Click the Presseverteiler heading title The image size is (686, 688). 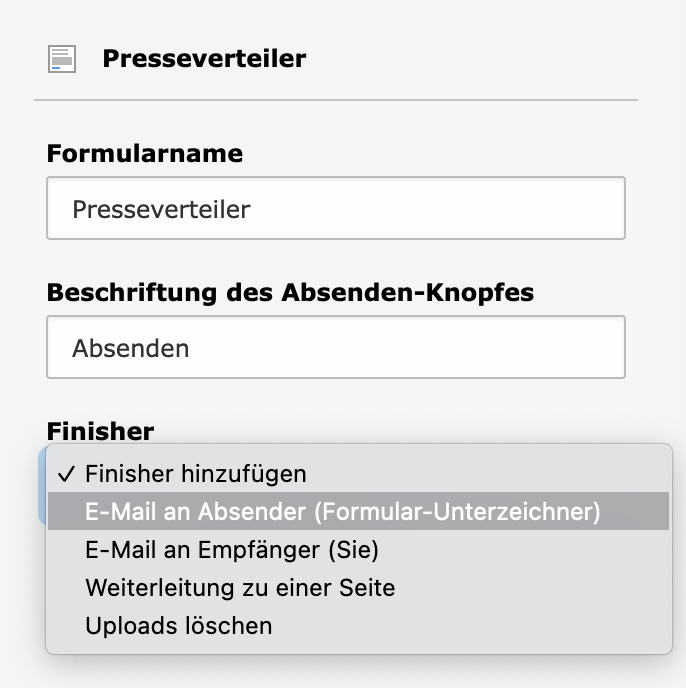pos(204,59)
